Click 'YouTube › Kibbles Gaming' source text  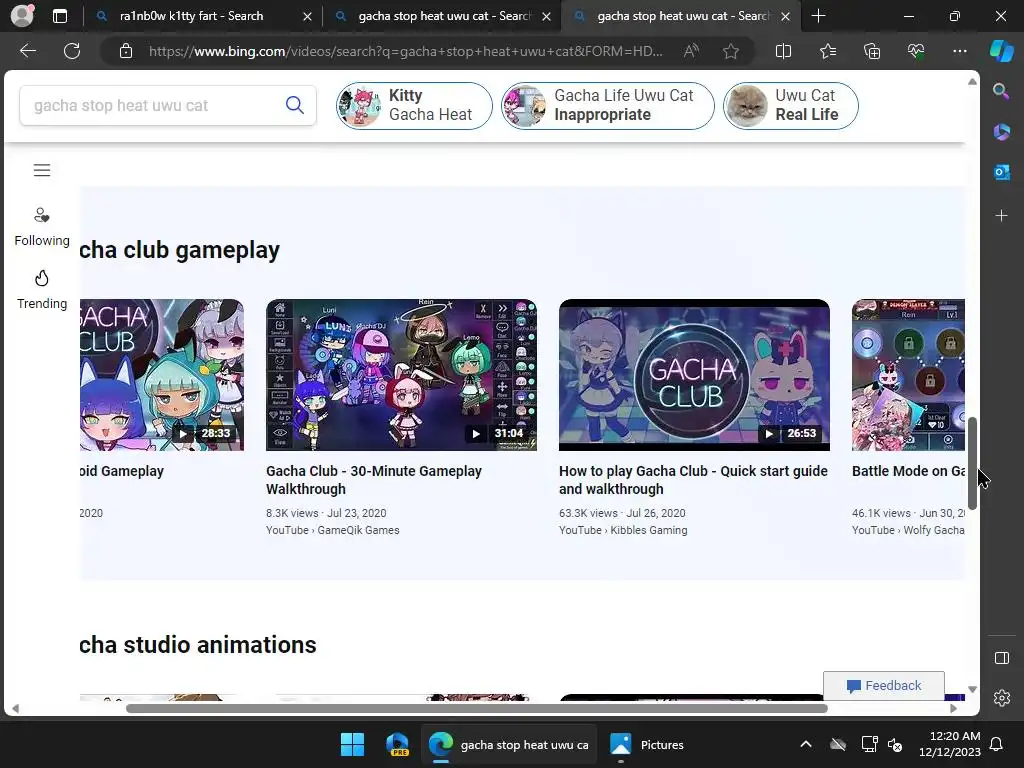pos(623,530)
